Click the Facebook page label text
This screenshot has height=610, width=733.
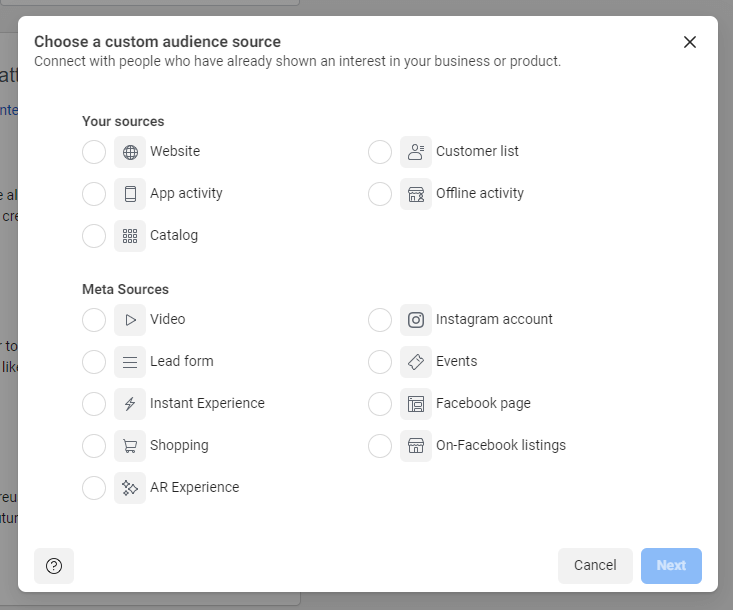[x=483, y=403]
